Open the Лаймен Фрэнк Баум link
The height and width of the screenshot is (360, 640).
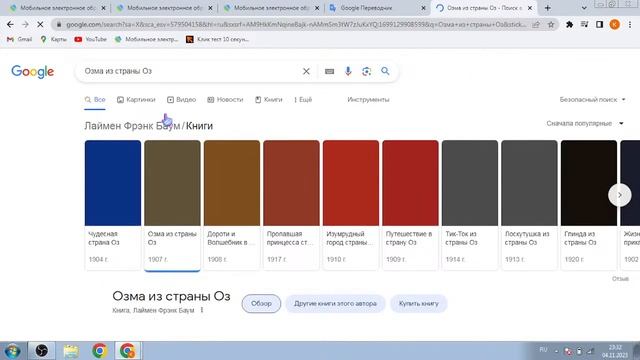132,126
